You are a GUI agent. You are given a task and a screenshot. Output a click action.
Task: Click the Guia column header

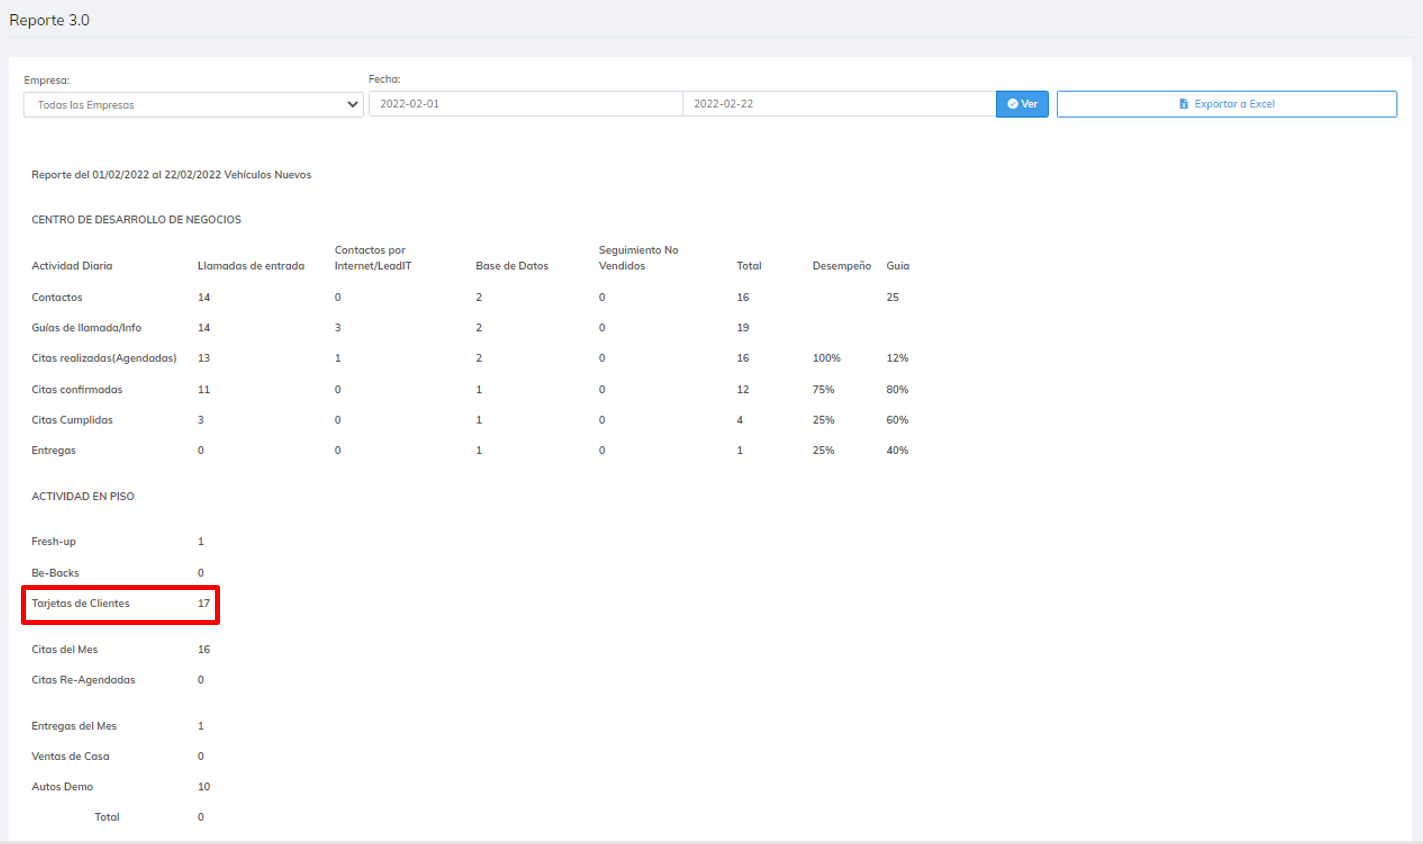point(897,266)
